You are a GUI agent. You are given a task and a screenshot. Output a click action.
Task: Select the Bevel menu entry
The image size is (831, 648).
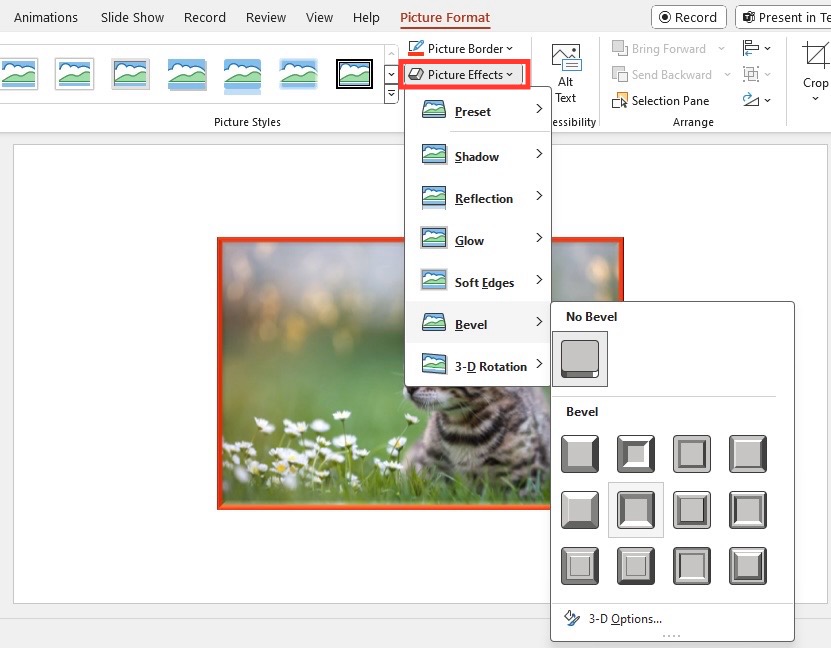click(478, 323)
